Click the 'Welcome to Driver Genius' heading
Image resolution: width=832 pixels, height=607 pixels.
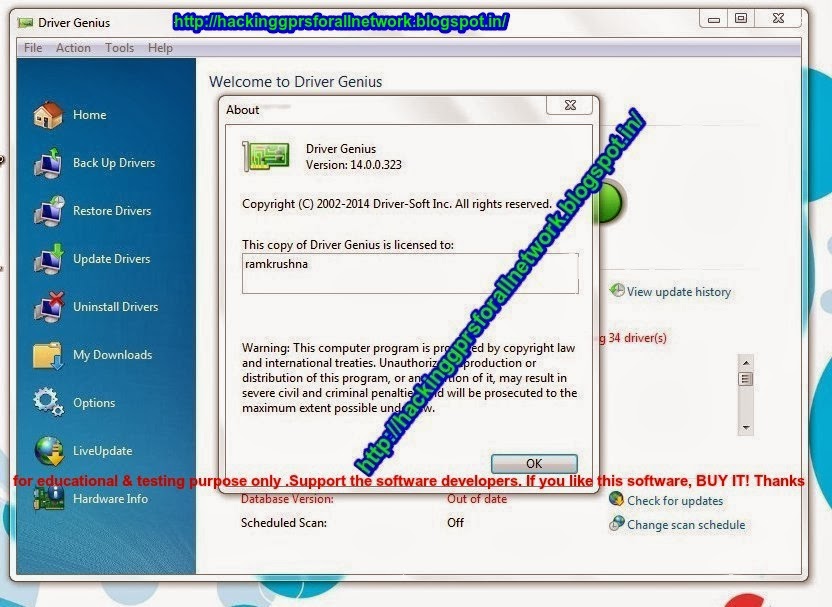coord(296,82)
